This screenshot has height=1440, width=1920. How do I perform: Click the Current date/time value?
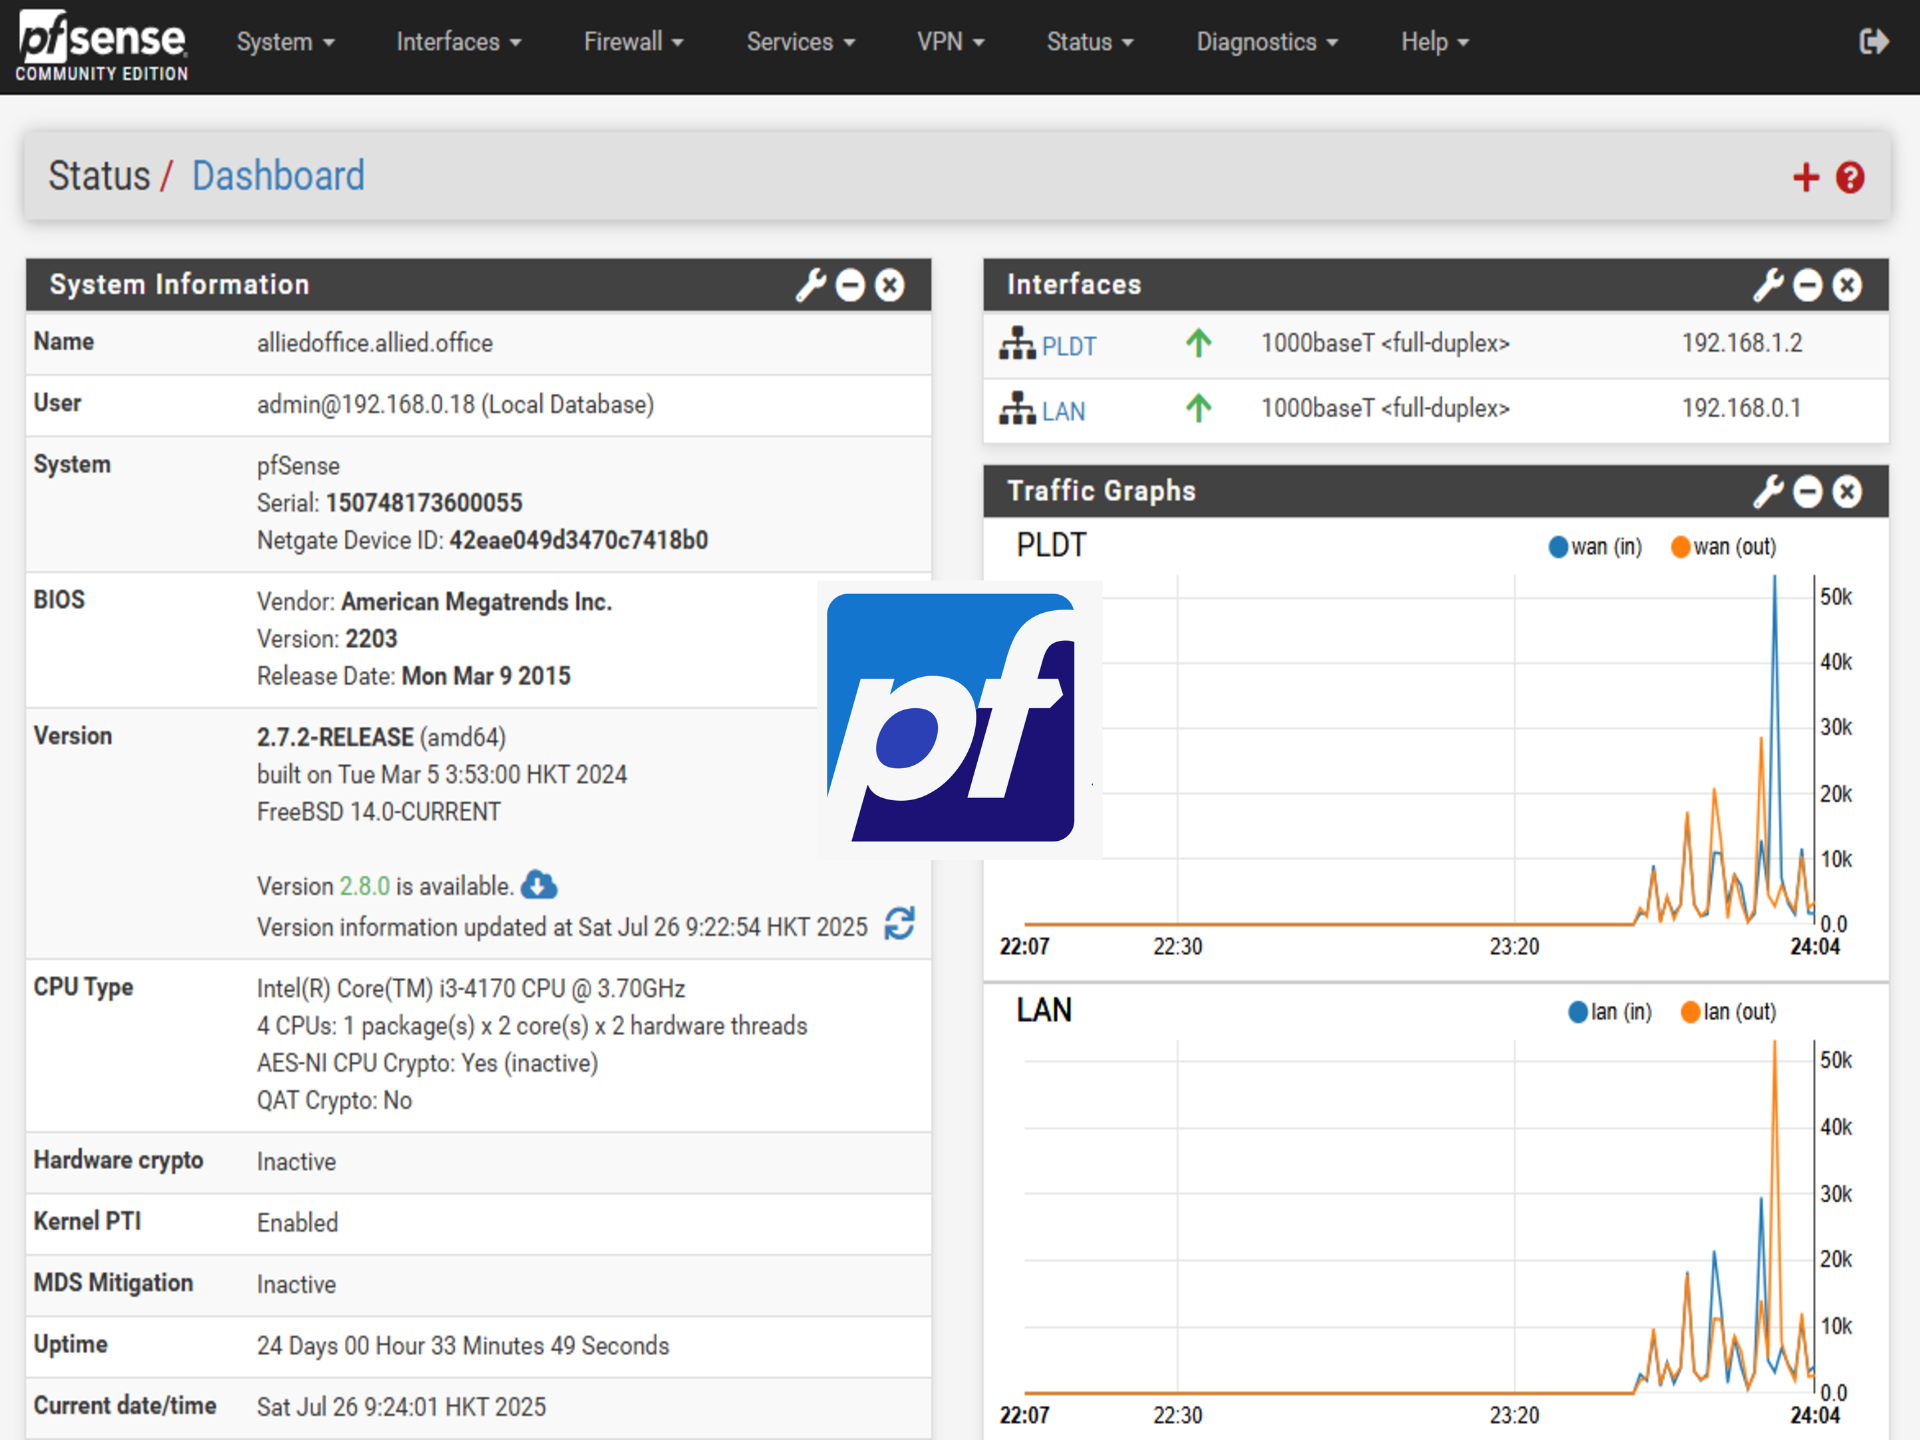[401, 1407]
